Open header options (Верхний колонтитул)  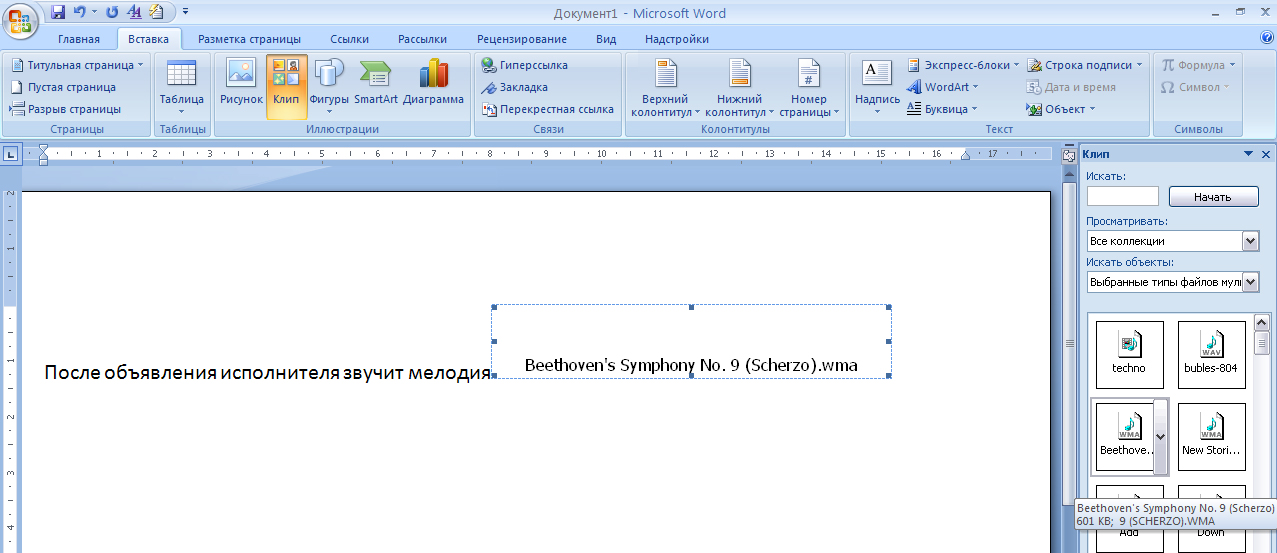(665, 88)
